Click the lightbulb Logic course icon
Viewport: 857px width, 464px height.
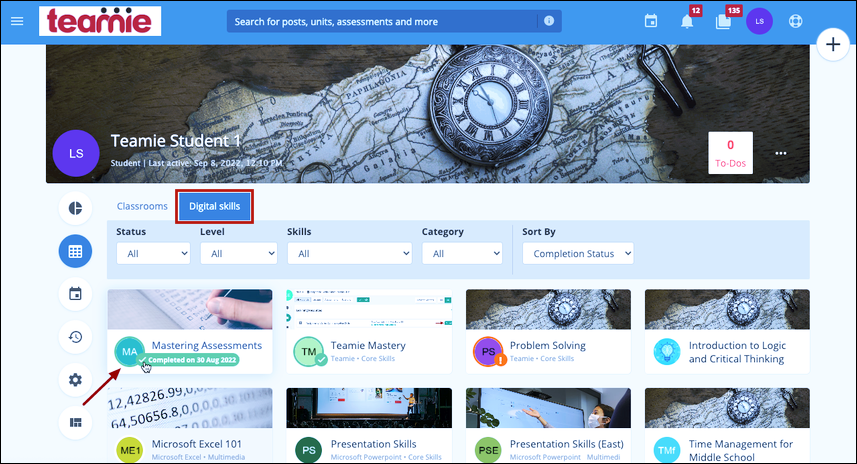667,351
